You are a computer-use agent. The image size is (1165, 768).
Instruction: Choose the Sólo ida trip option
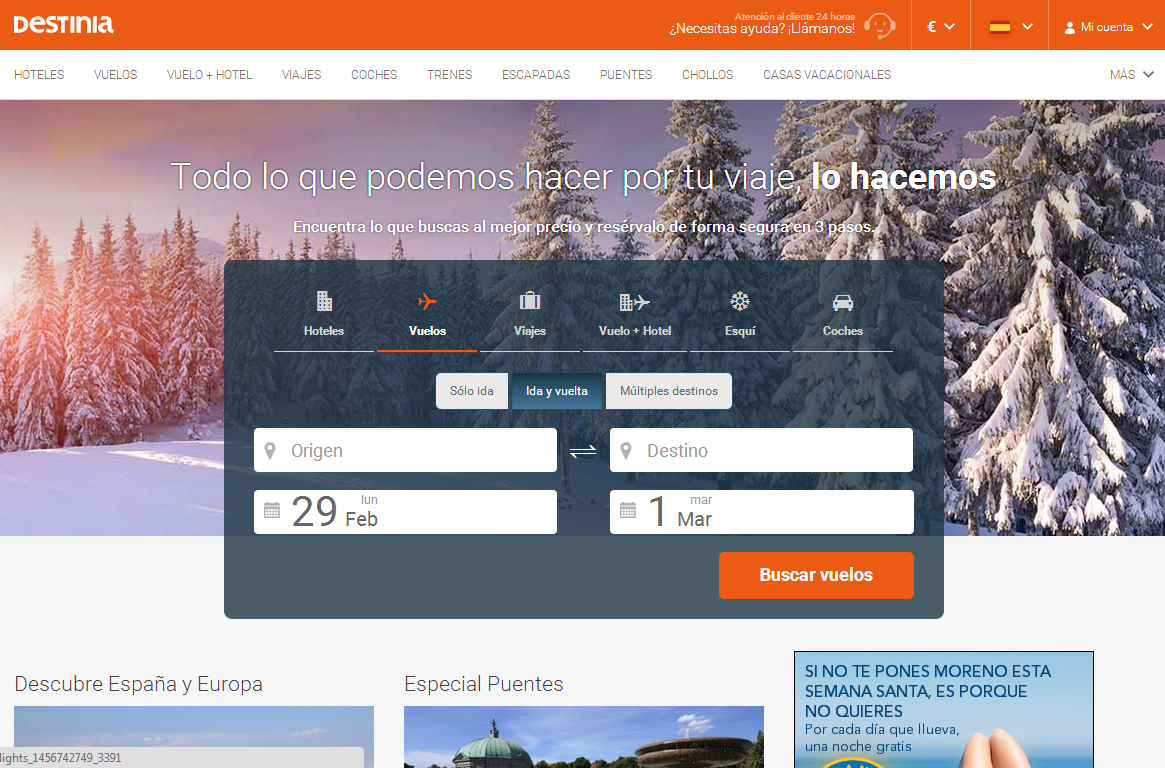point(472,391)
